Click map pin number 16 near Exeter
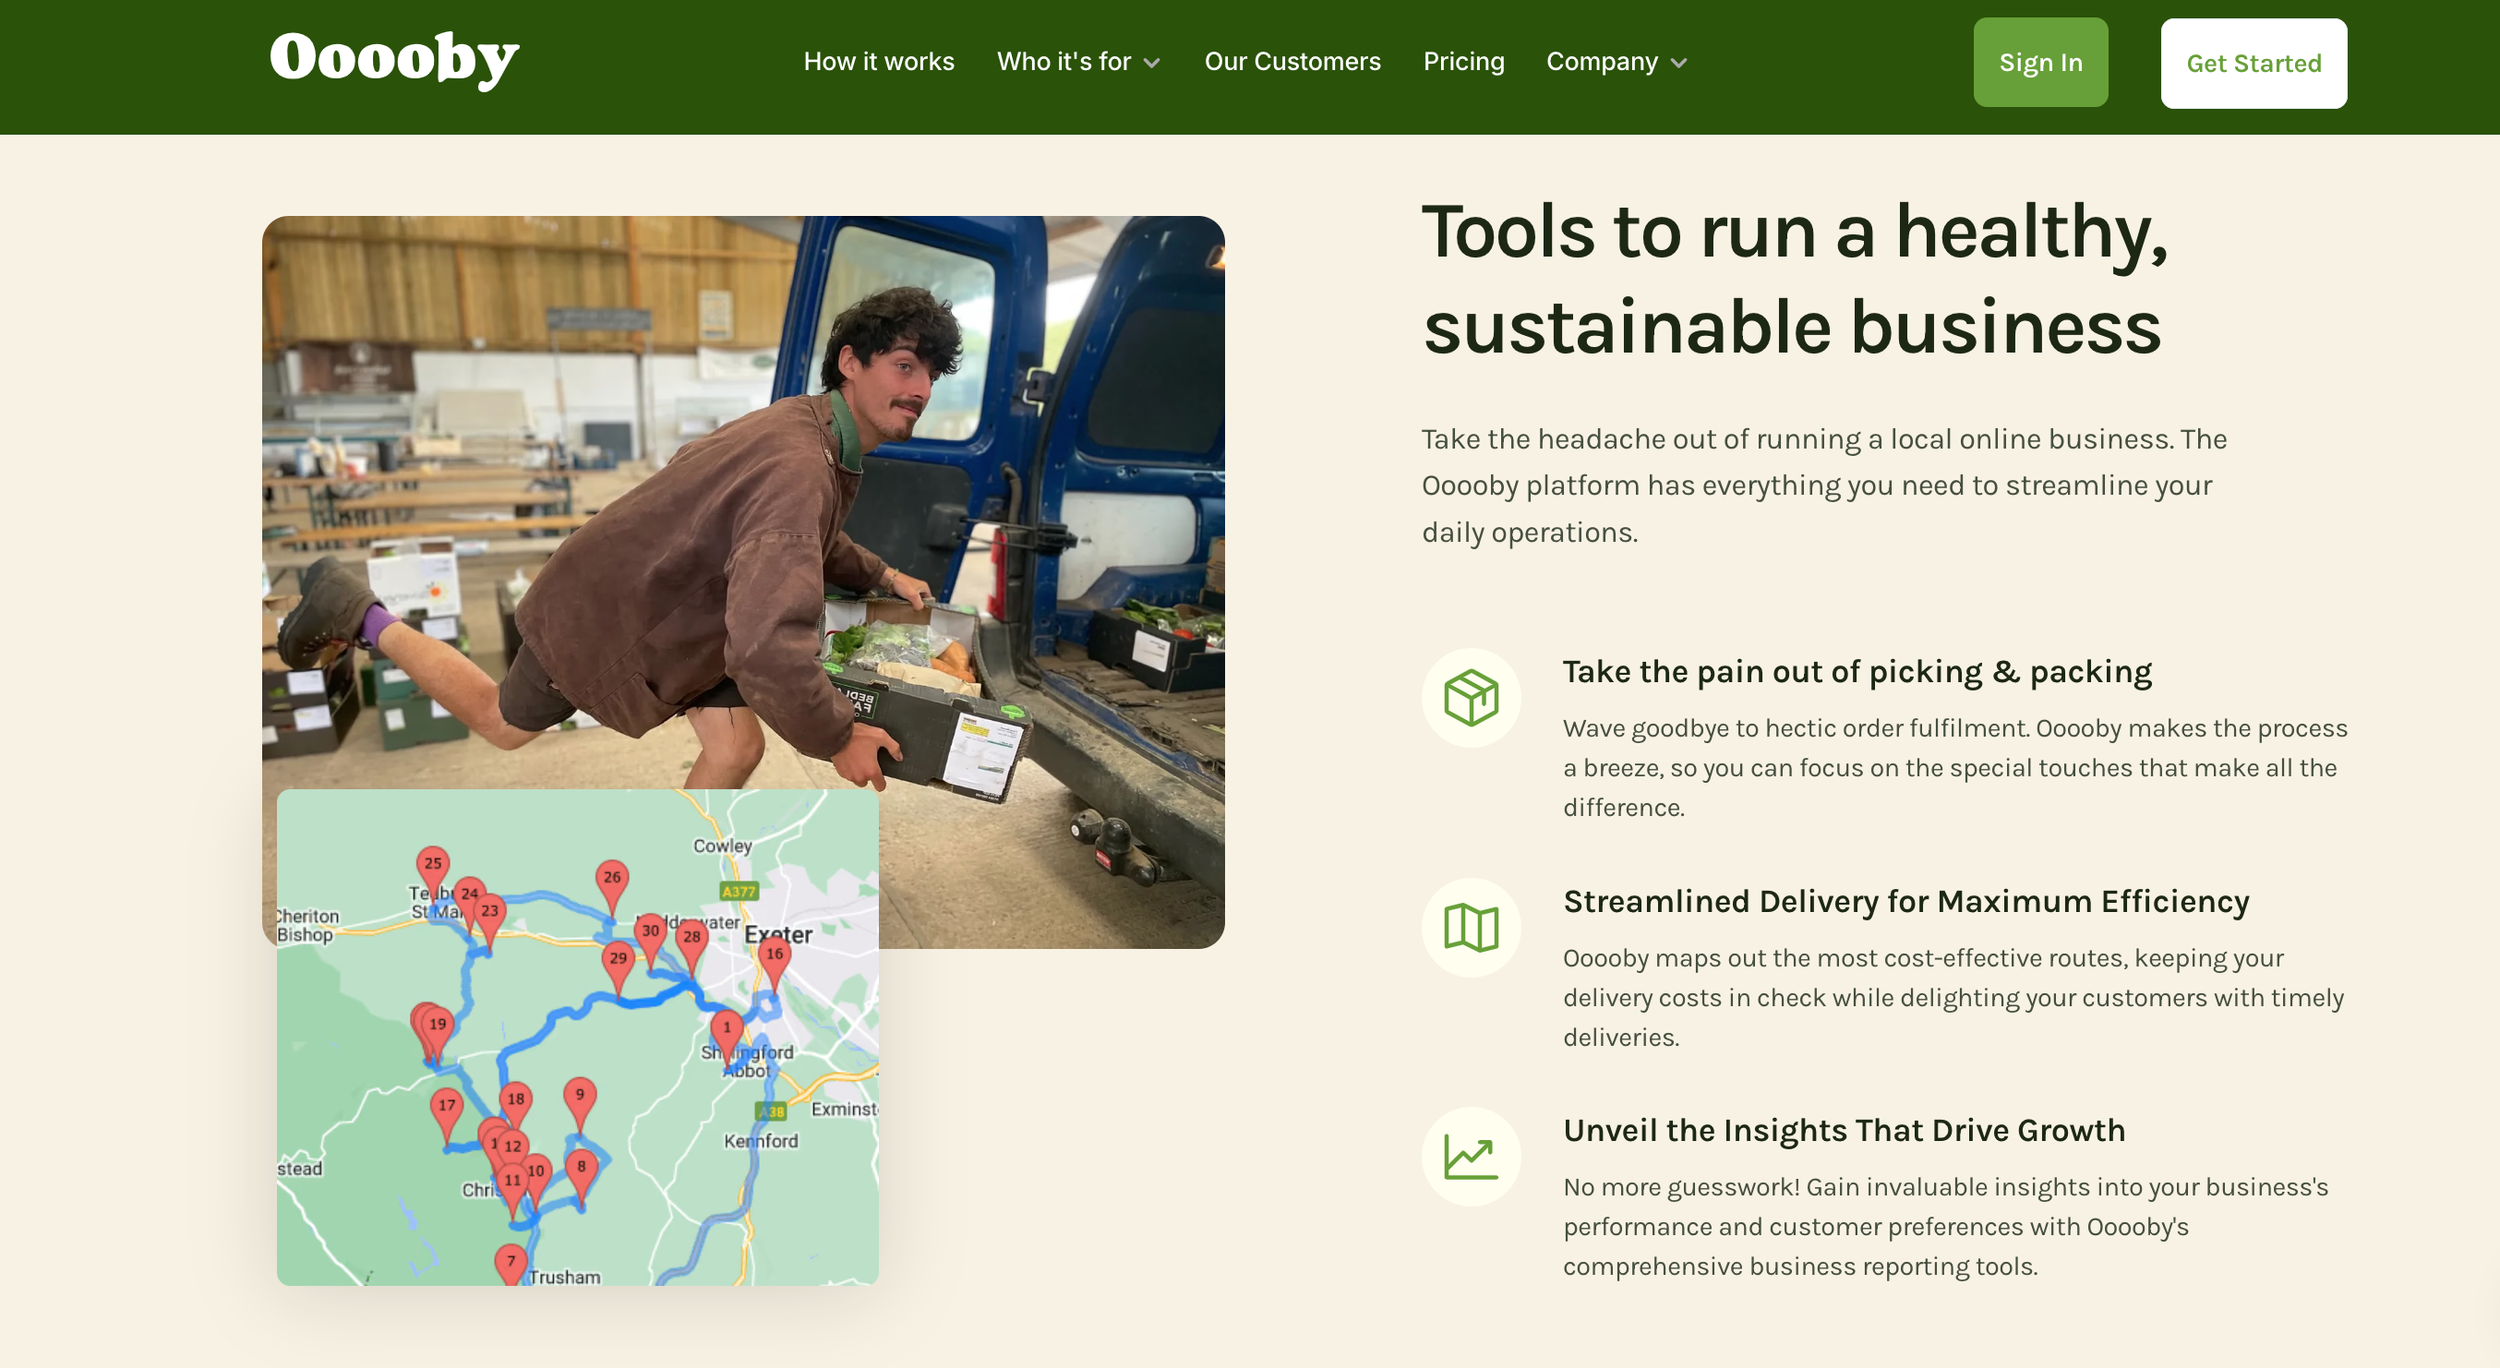The width and height of the screenshot is (2500, 1368). [x=774, y=955]
